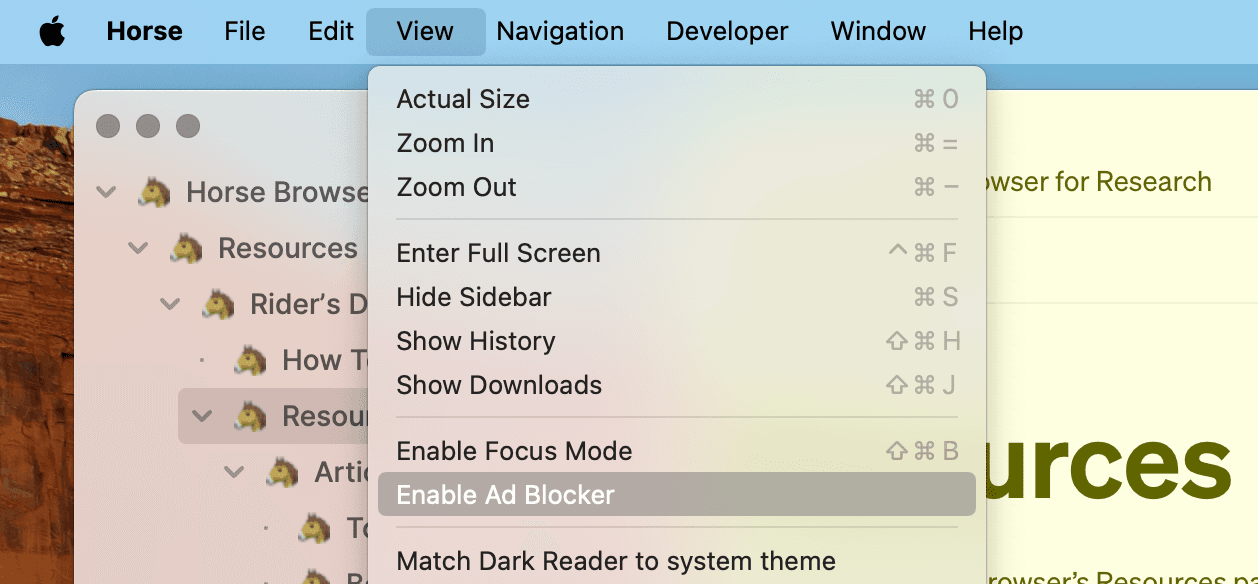Open the Apple menu
This screenshot has height=584, width=1258.
(52, 31)
